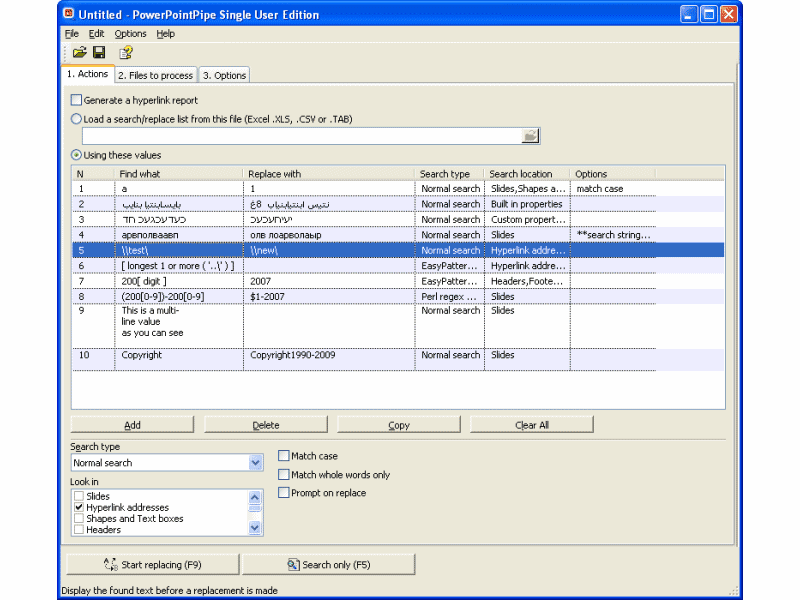This screenshot has width=800, height=600.
Task: Select the '2007' Replace with cell in row 7
Action: point(330,281)
